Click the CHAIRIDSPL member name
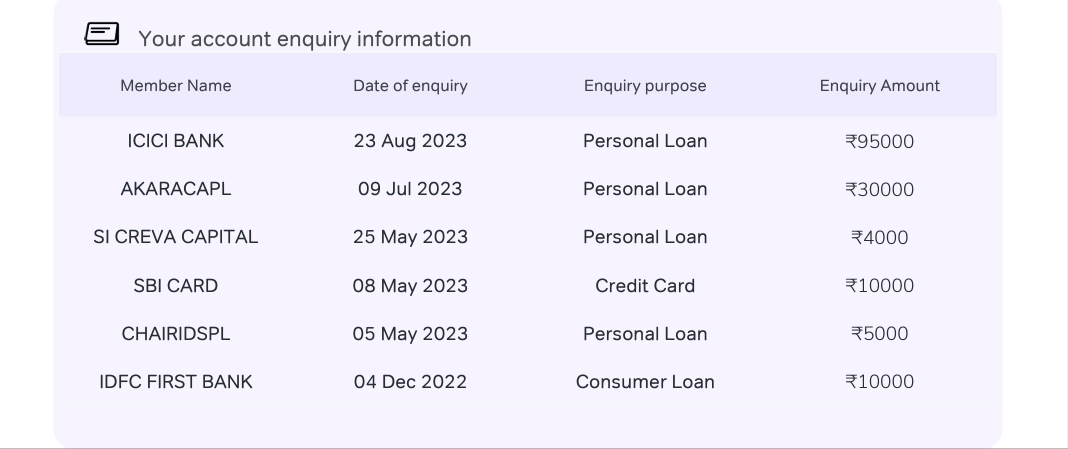 (176, 334)
